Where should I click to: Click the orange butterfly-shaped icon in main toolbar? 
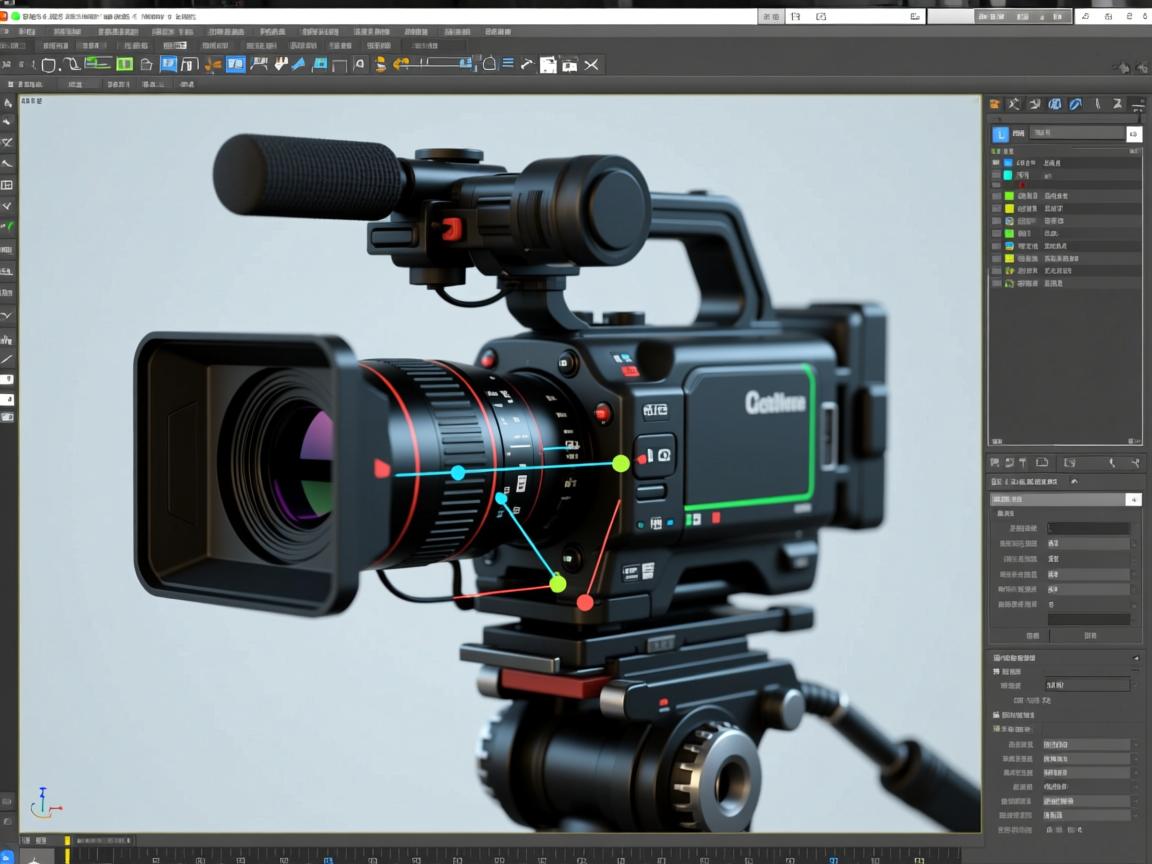[x=213, y=65]
